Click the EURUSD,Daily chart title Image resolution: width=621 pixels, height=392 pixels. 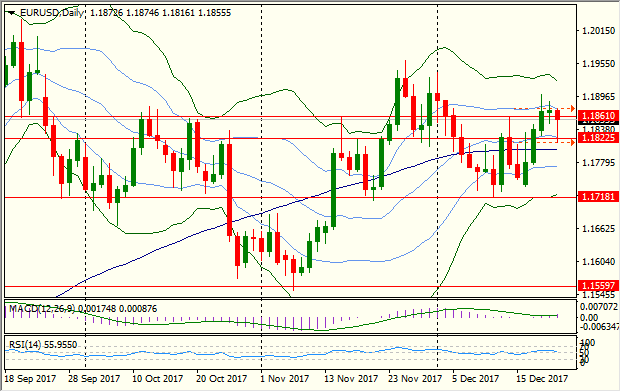(x=51, y=13)
